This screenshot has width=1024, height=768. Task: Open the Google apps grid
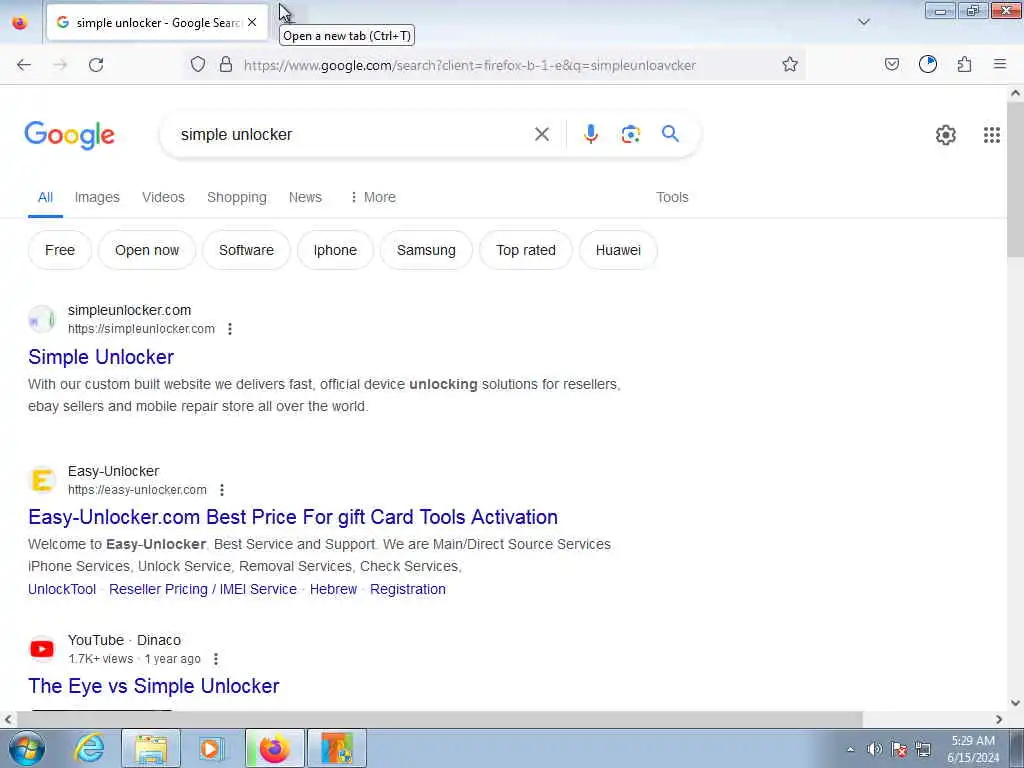coord(991,135)
